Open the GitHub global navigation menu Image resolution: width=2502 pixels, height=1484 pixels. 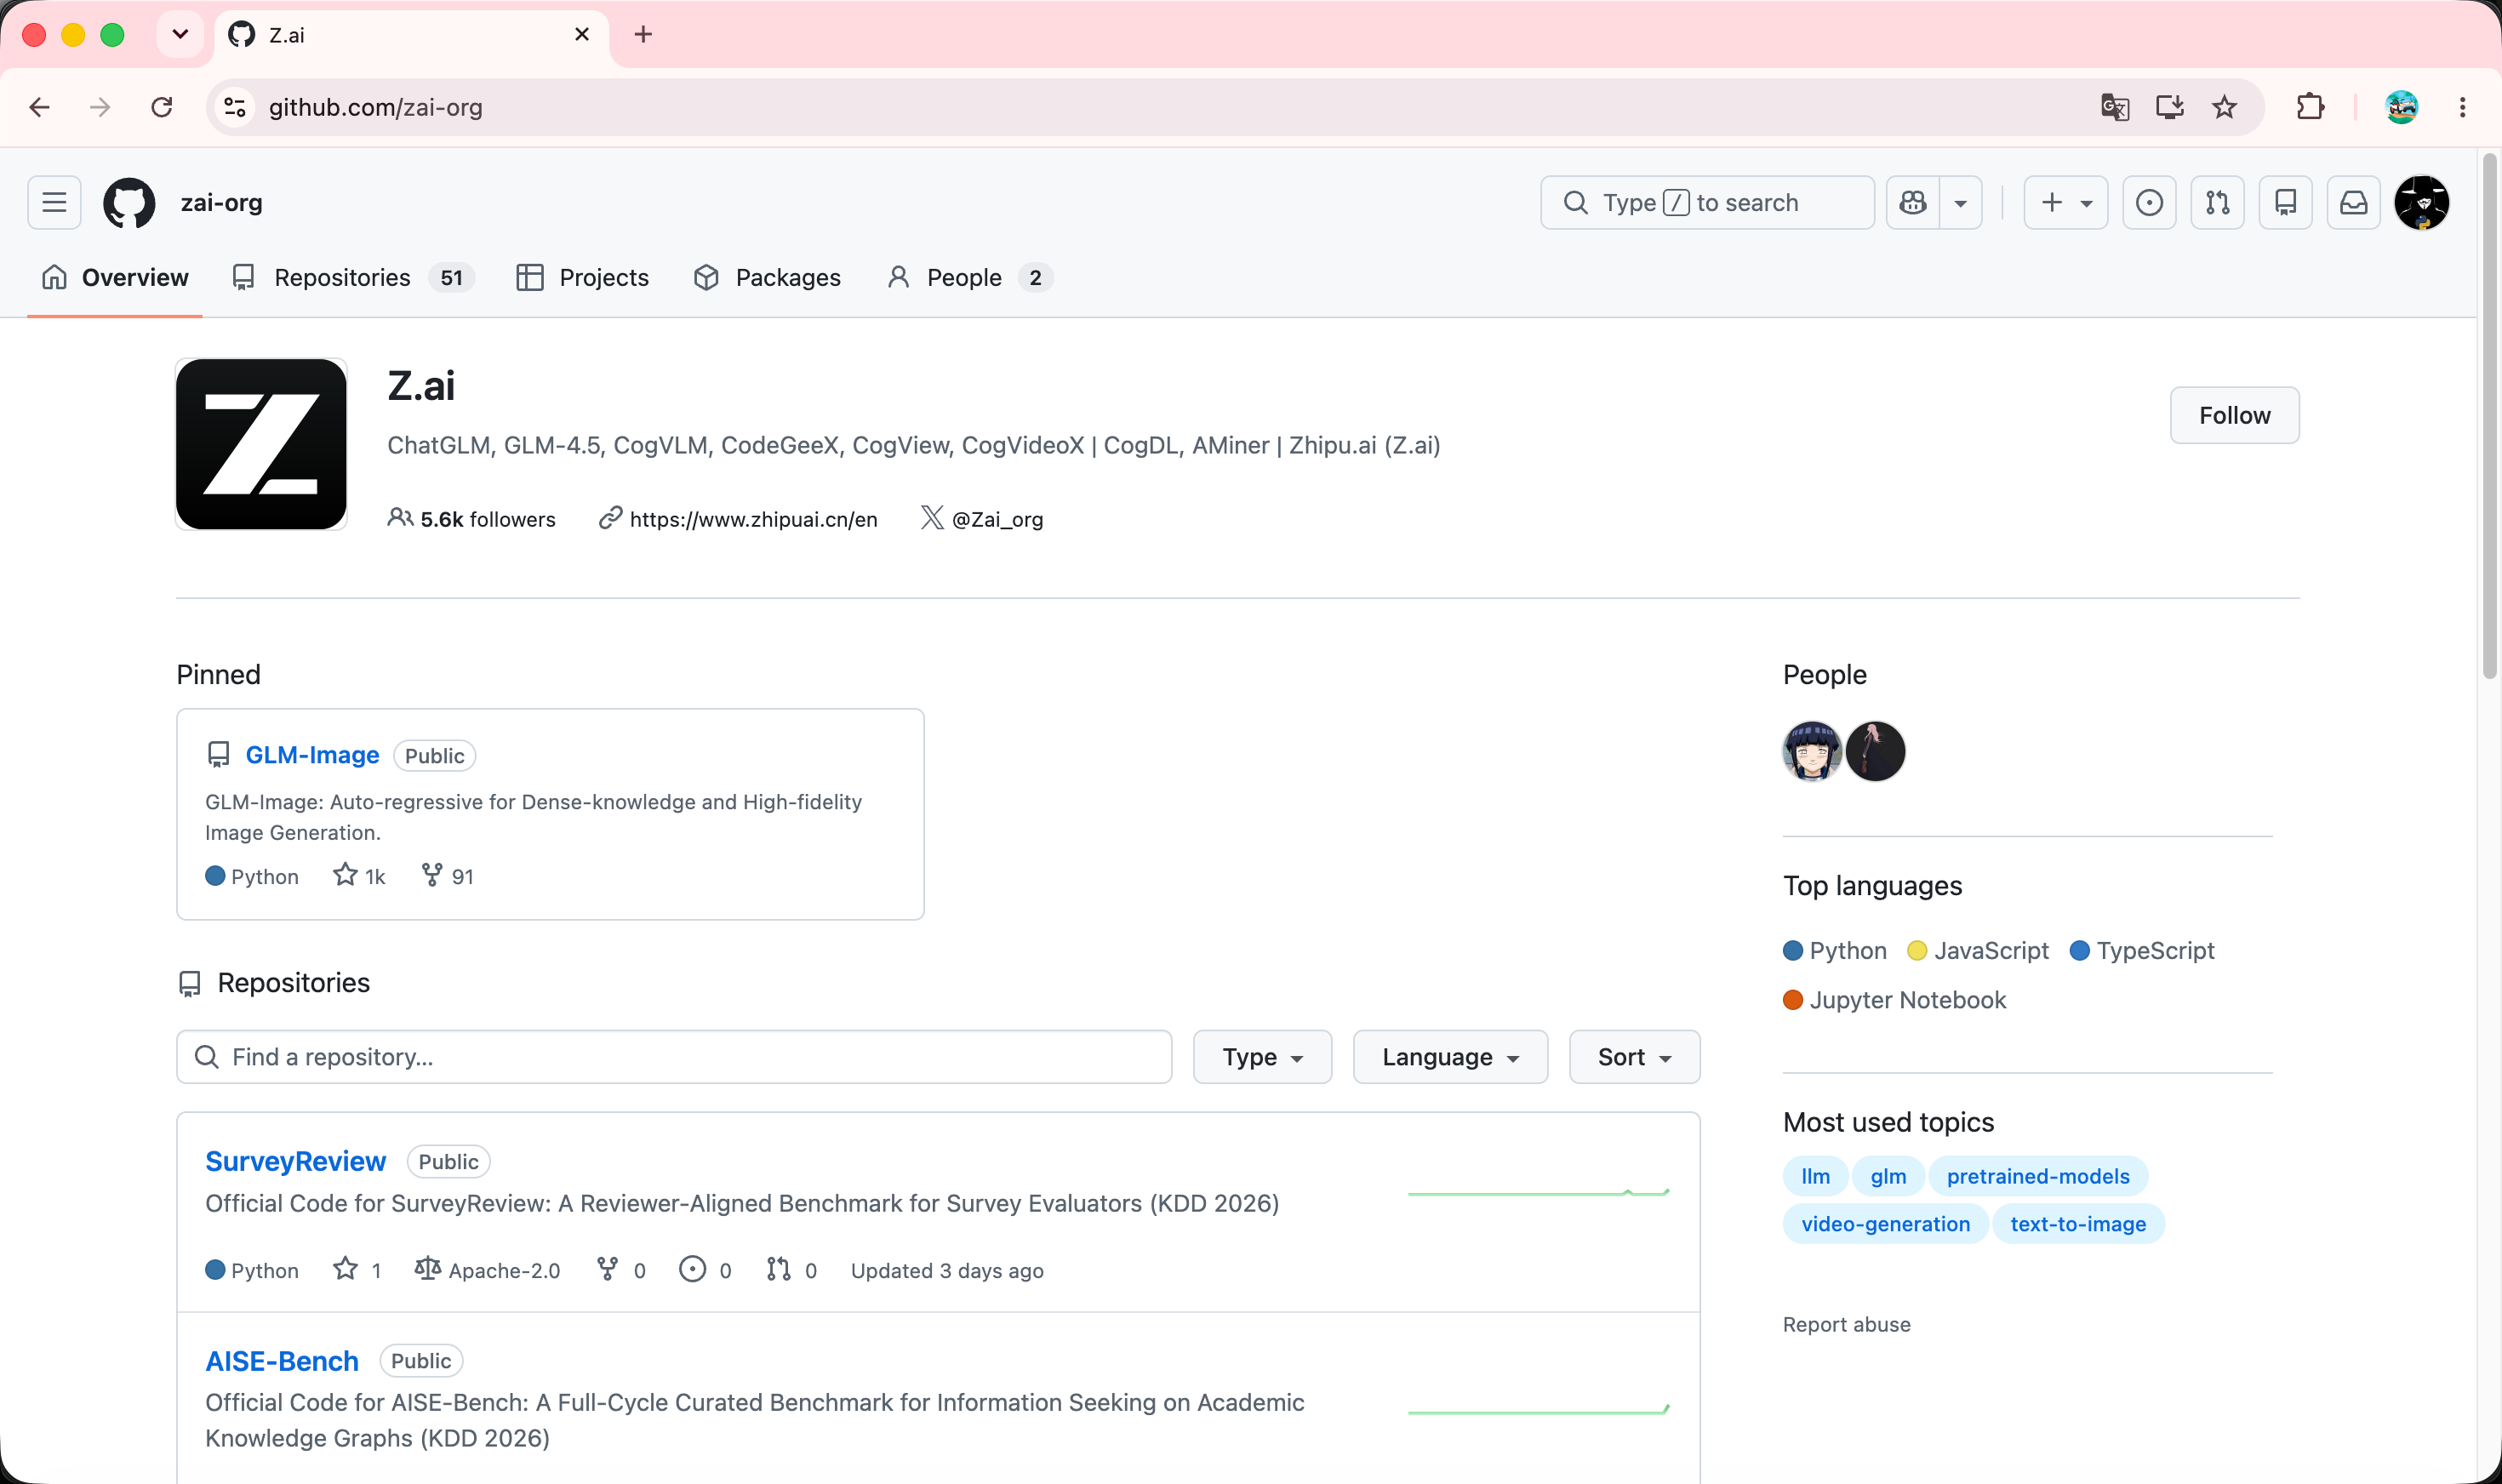click(54, 203)
